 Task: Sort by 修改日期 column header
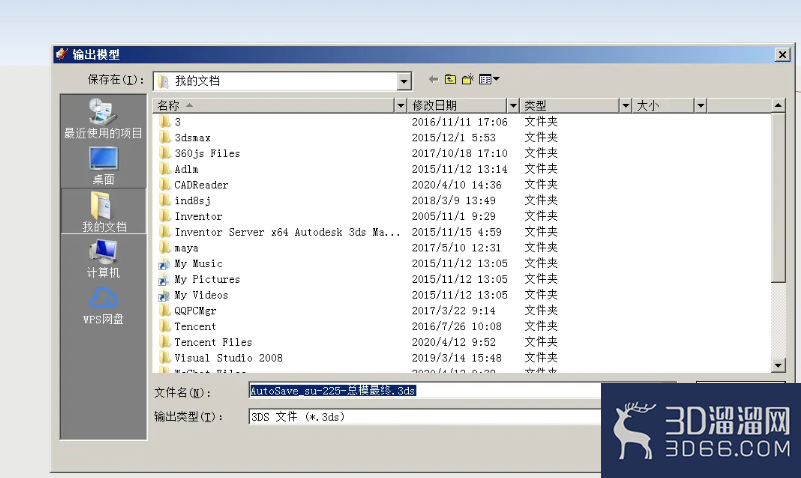coord(458,106)
